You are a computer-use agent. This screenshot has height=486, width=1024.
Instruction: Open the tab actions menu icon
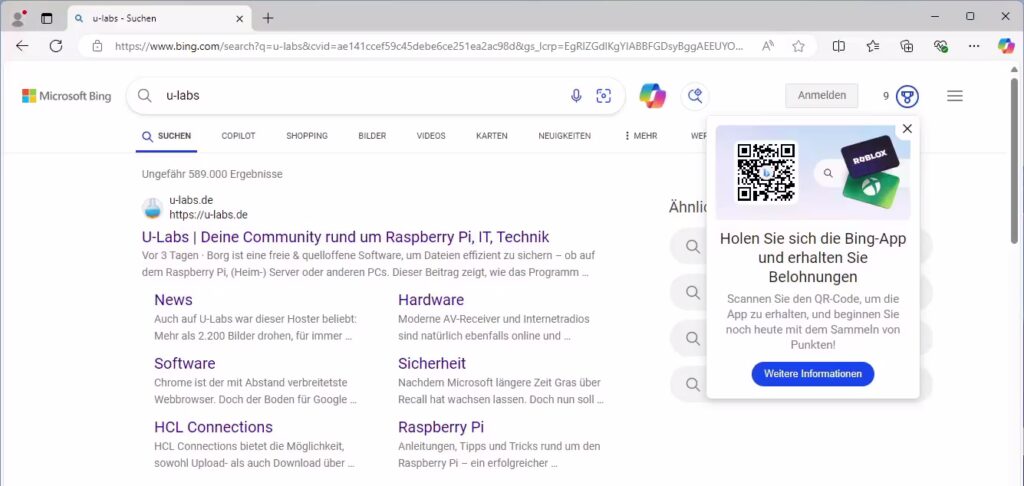coord(46,18)
